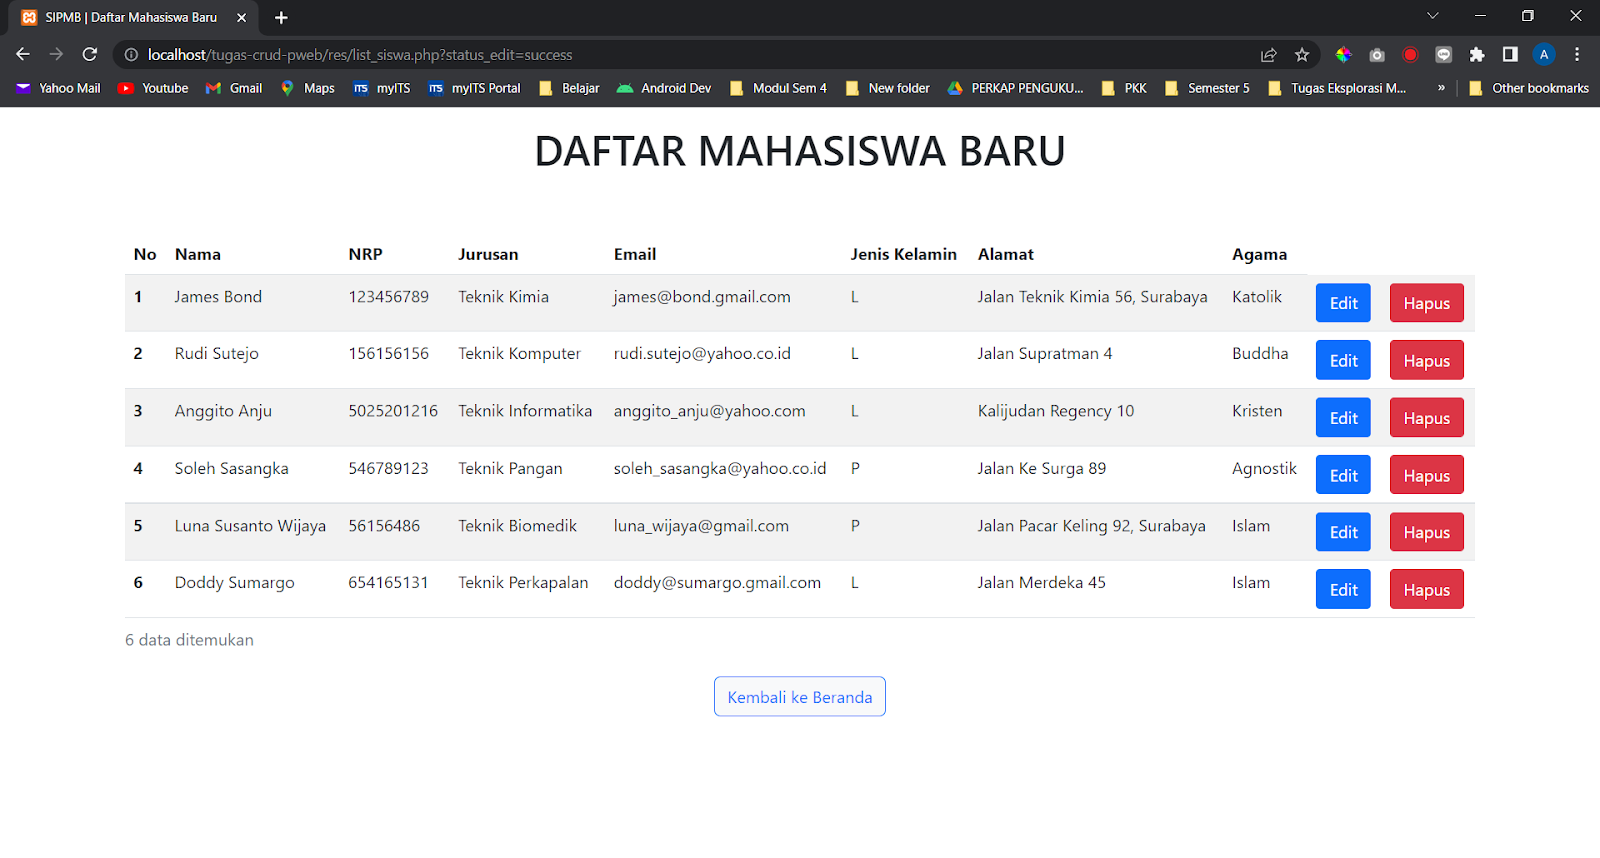This screenshot has width=1600, height=858.
Task: Open a new tab with the plus button
Action: pyautogui.click(x=281, y=18)
